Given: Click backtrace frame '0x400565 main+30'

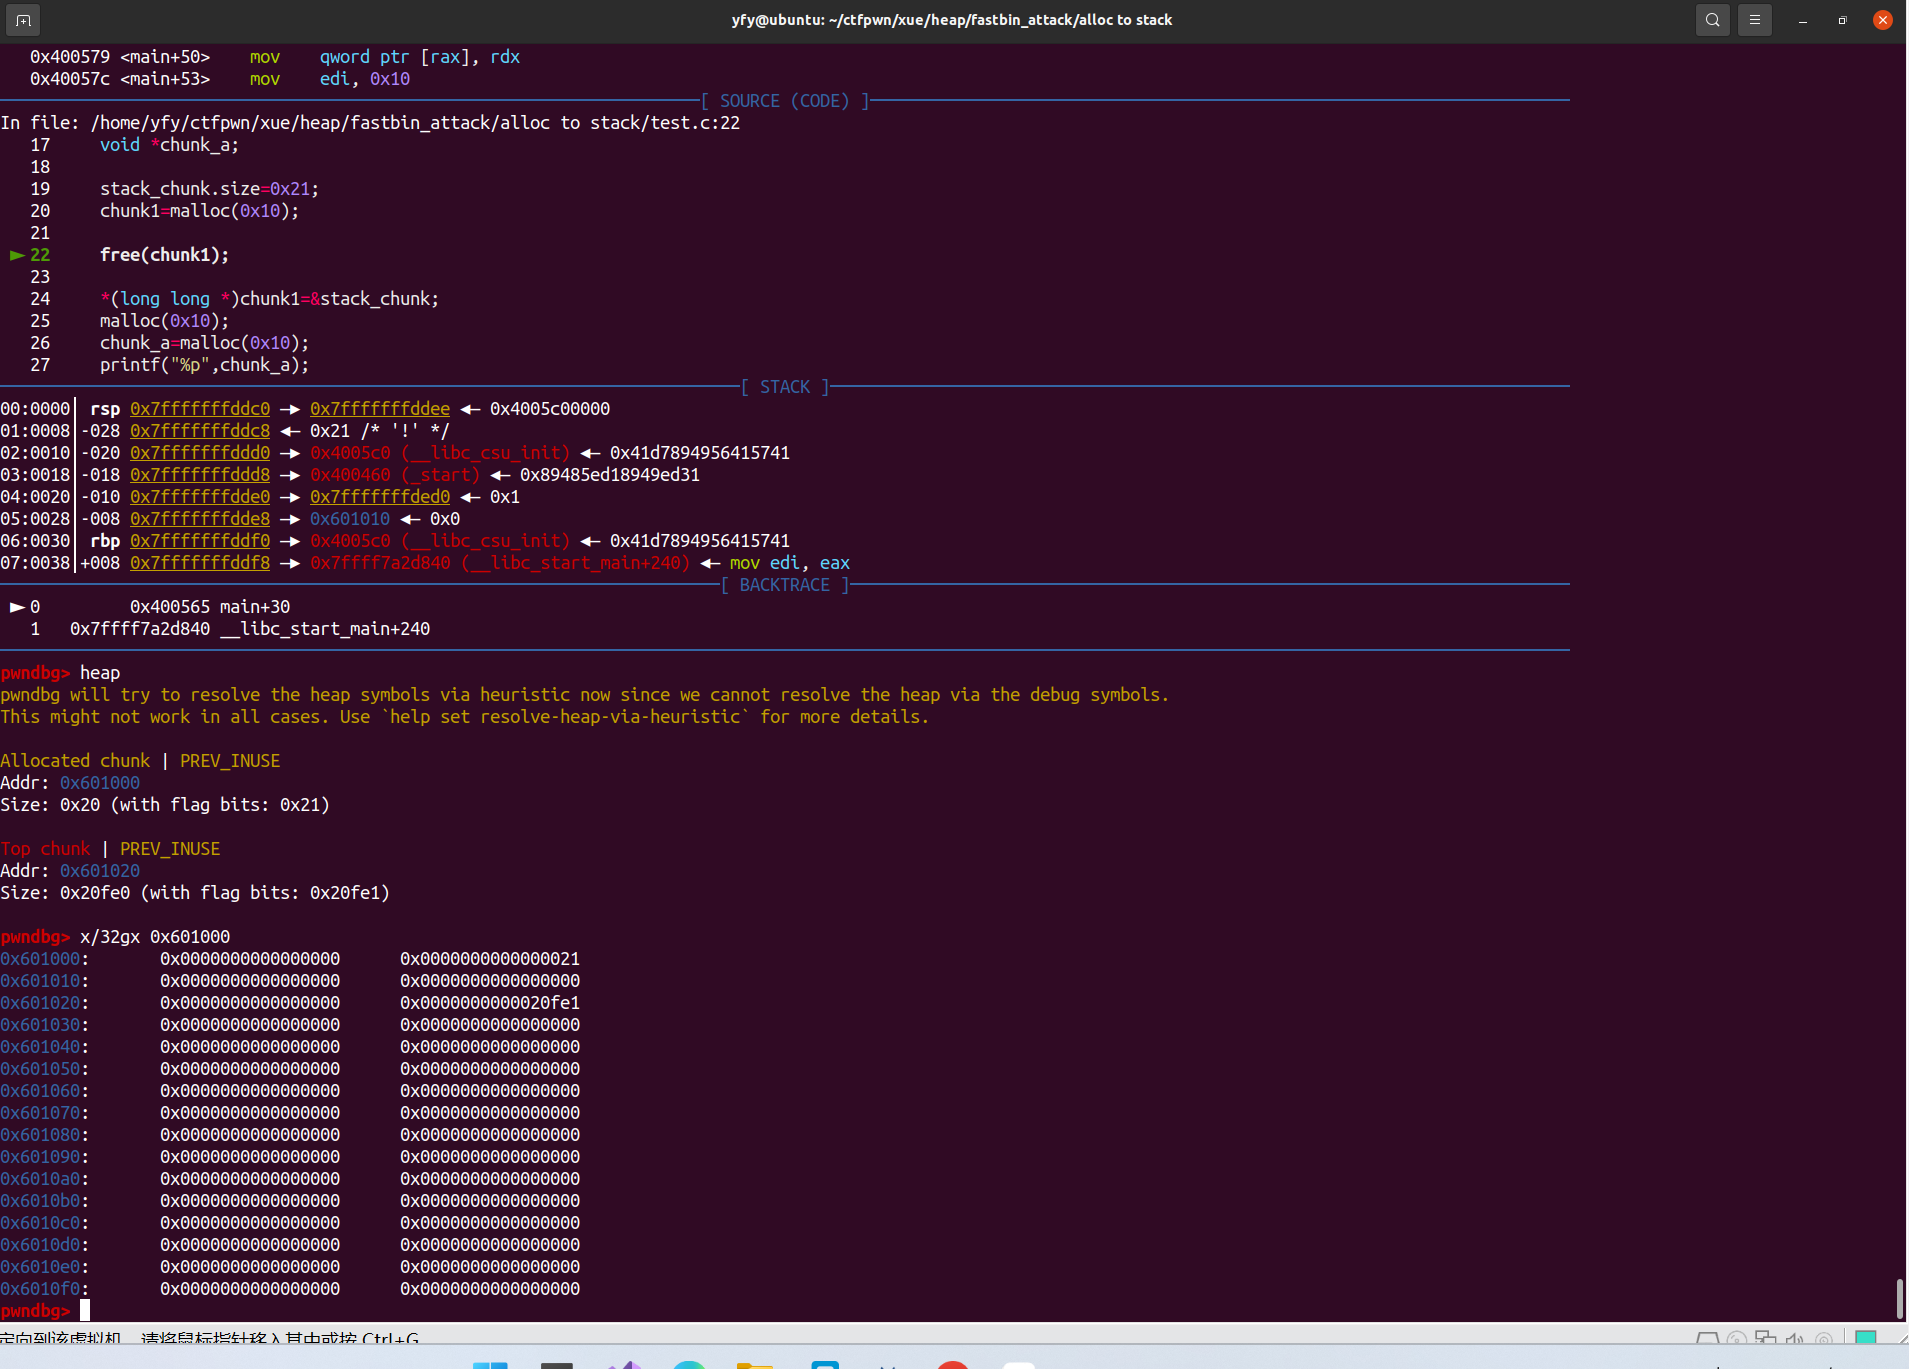Looking at the screenshot, I should coord(210,607).
